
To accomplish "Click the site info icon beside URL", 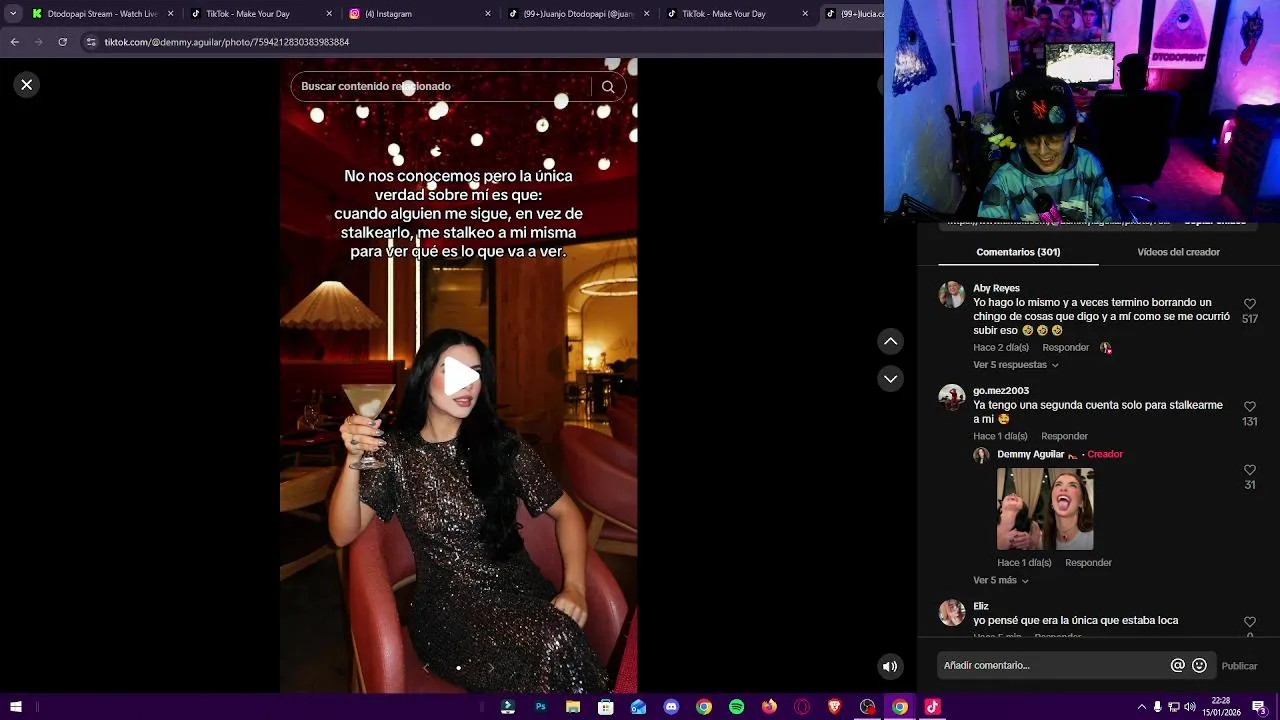I will pyautogui.click(x=91, y=42).
